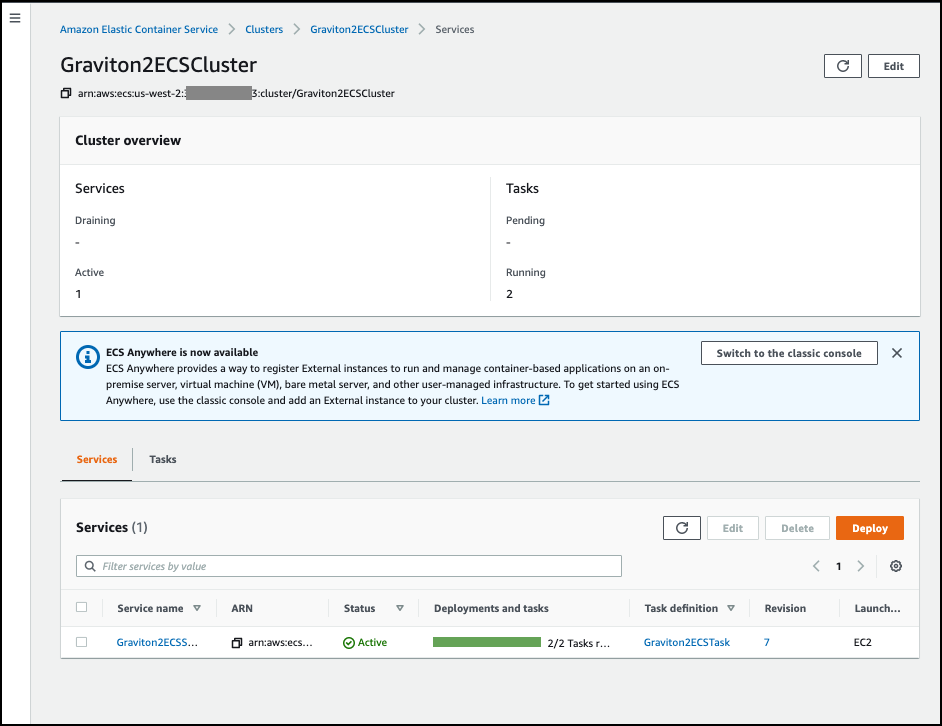Select all services checkbox in header
This screenshot has width=942, height=726.
pyautogui.click(x=82, y=607)
